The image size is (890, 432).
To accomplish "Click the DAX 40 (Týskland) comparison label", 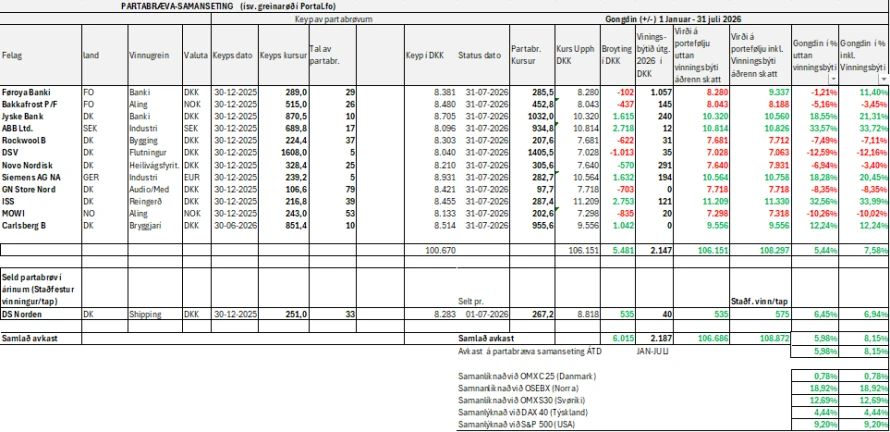I will tap(523, 412).
